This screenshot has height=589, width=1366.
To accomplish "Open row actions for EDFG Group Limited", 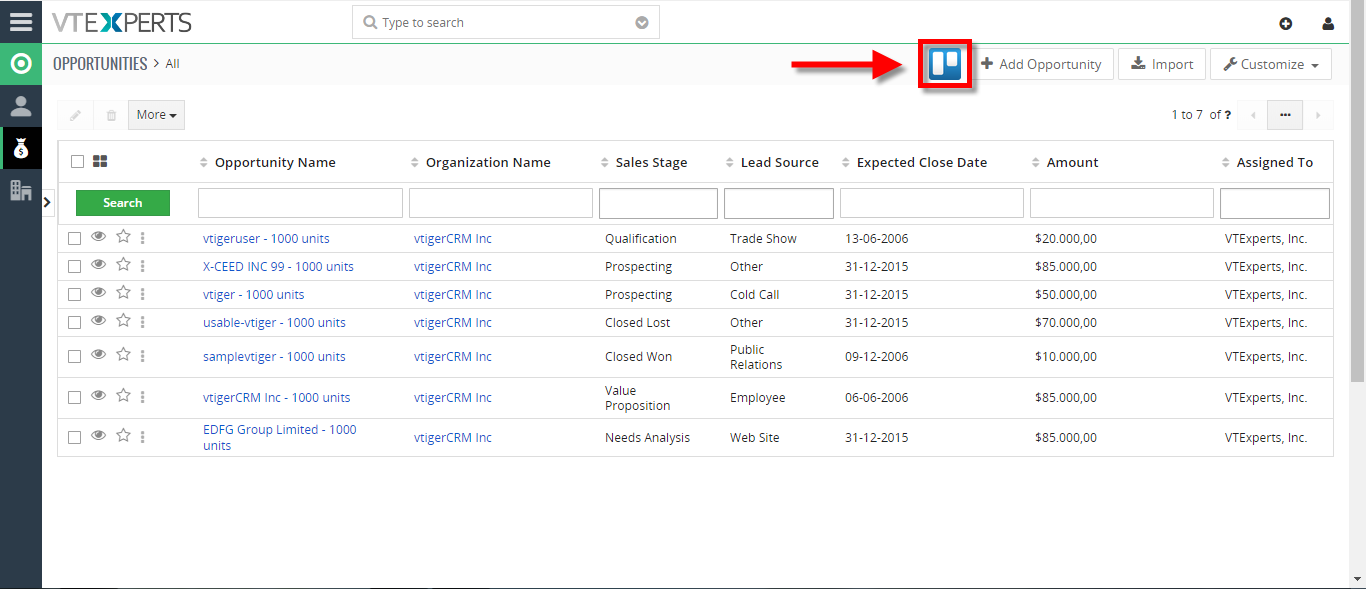I will [143, 437].
